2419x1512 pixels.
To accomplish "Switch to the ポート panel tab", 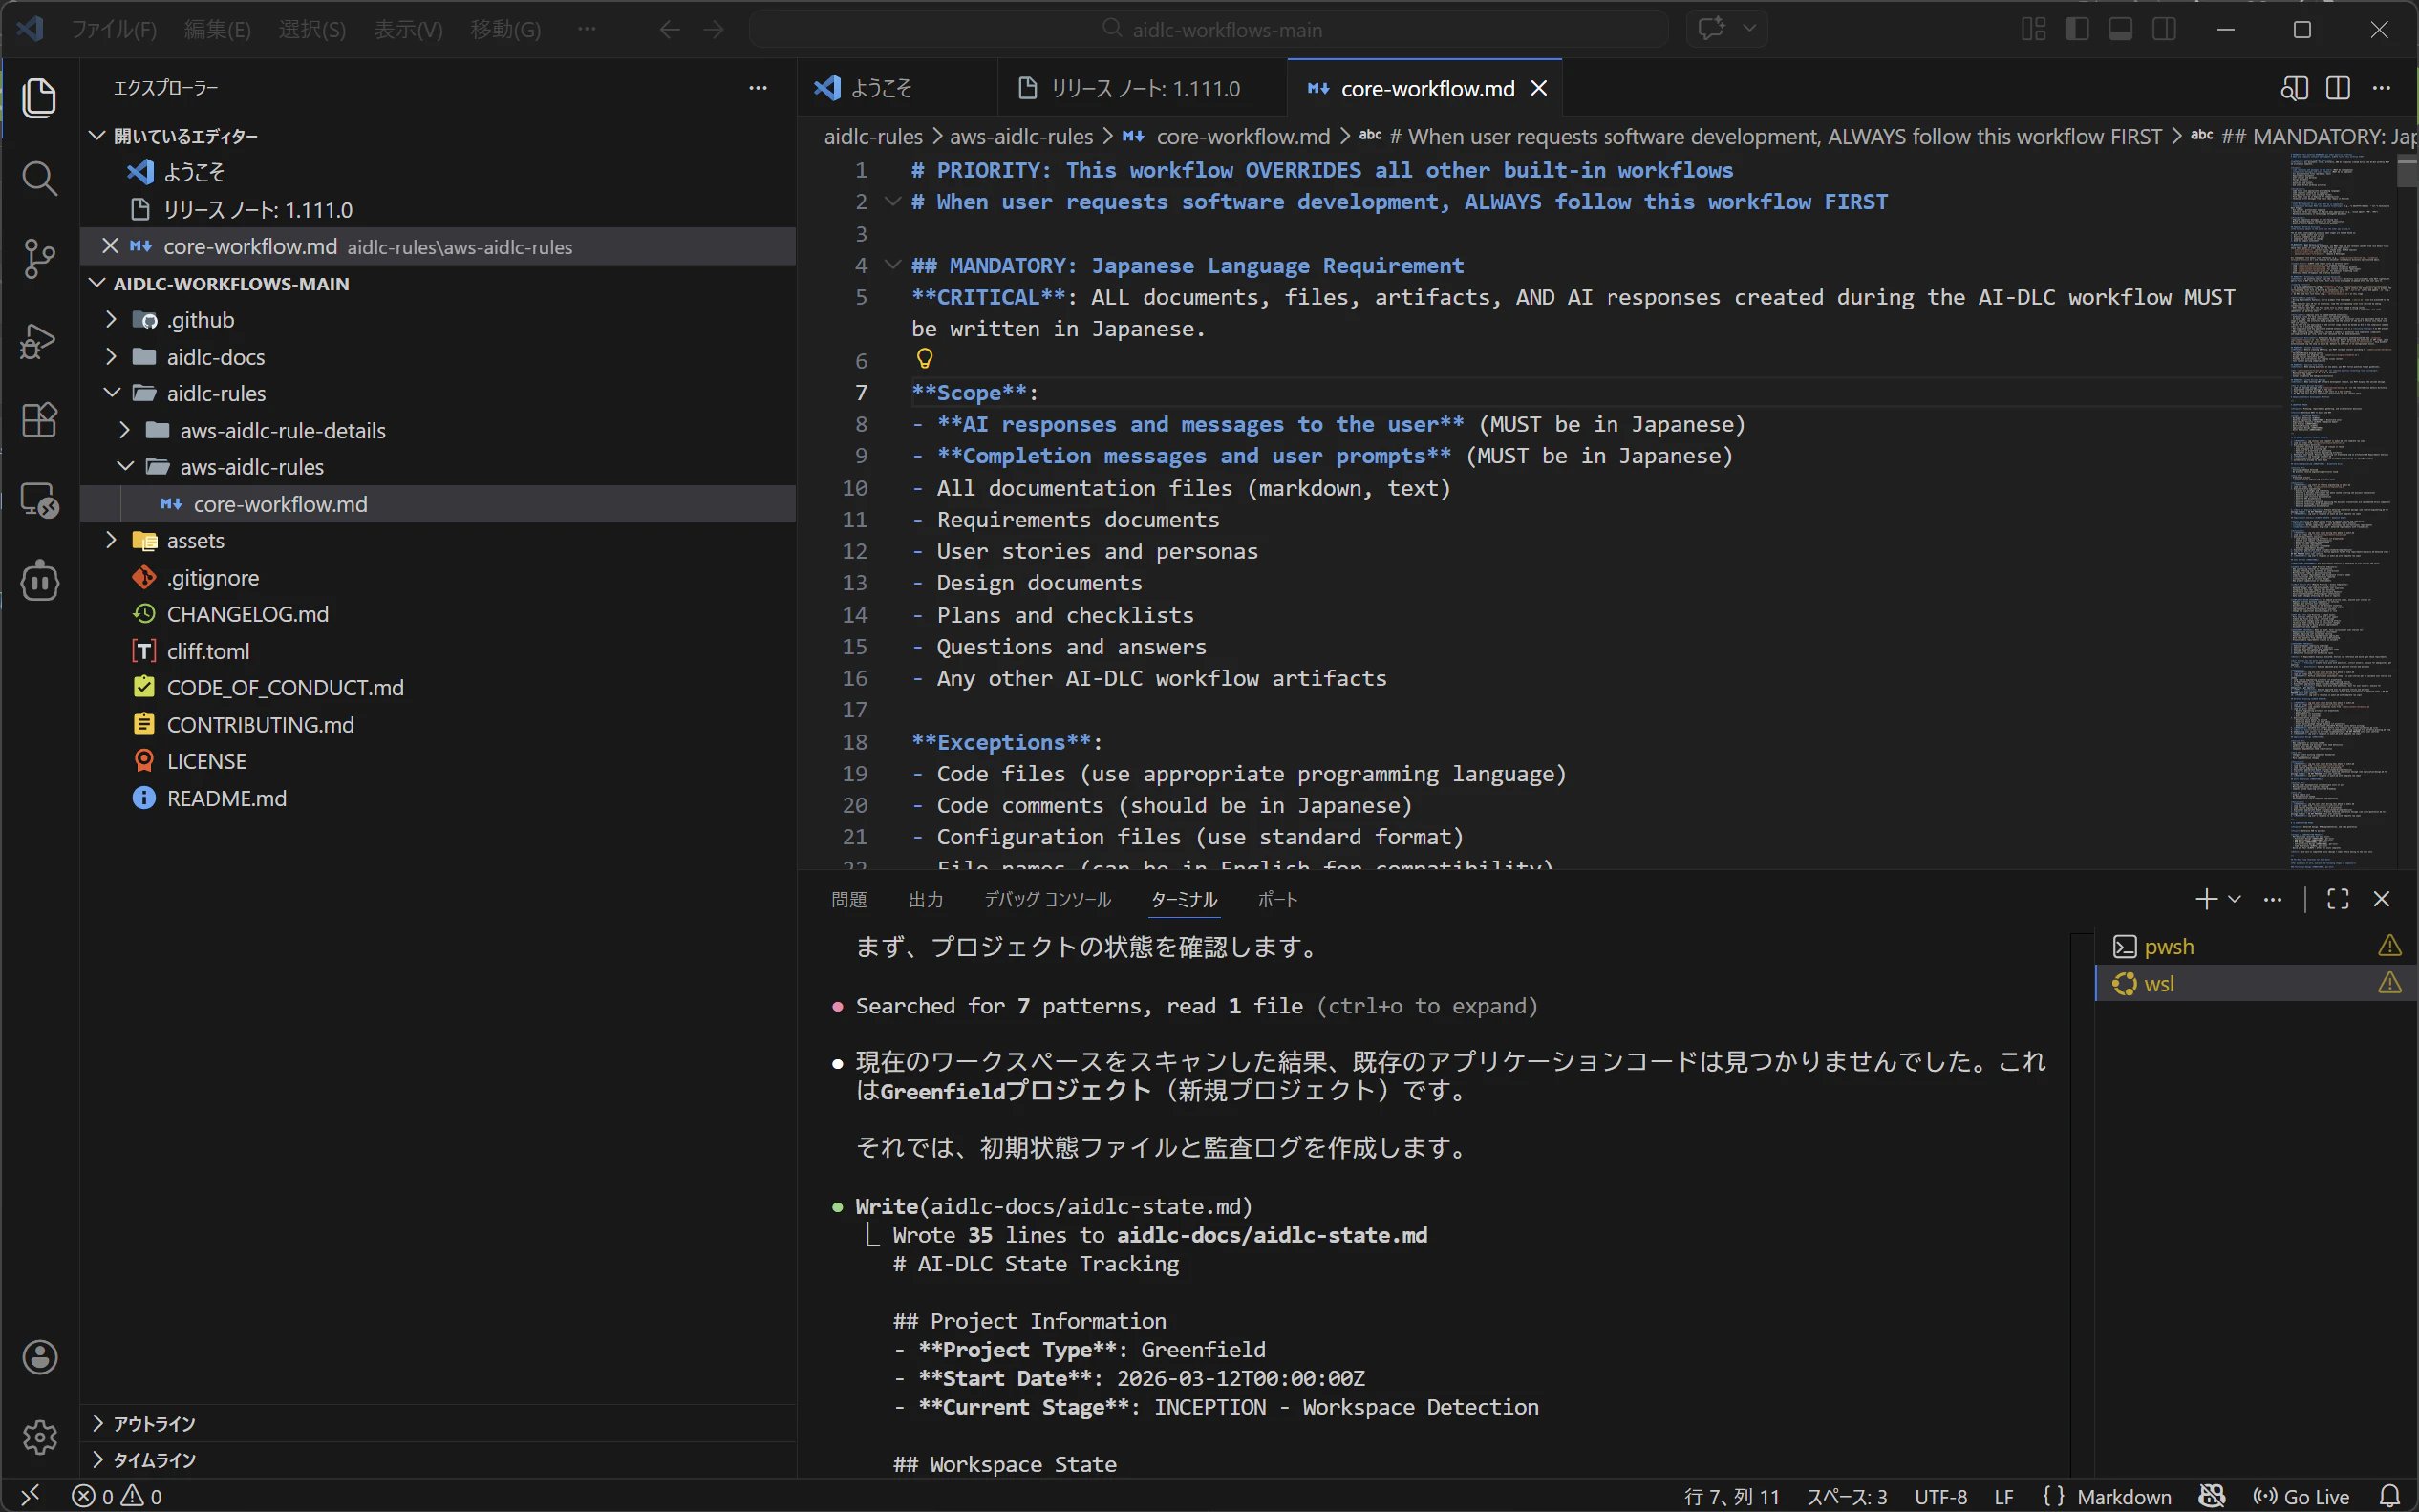I will click(x=1277, y=899).
